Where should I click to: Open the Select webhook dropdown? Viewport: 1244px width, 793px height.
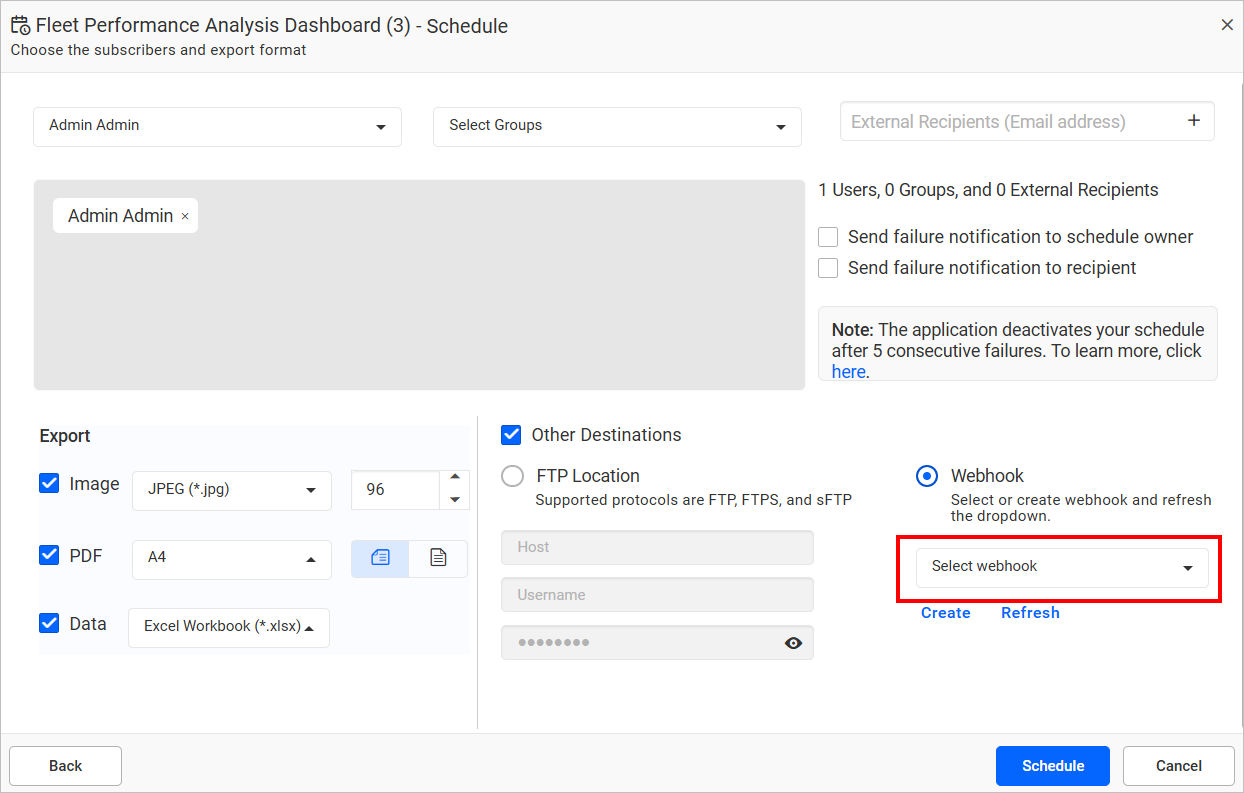coord(1062,567)
